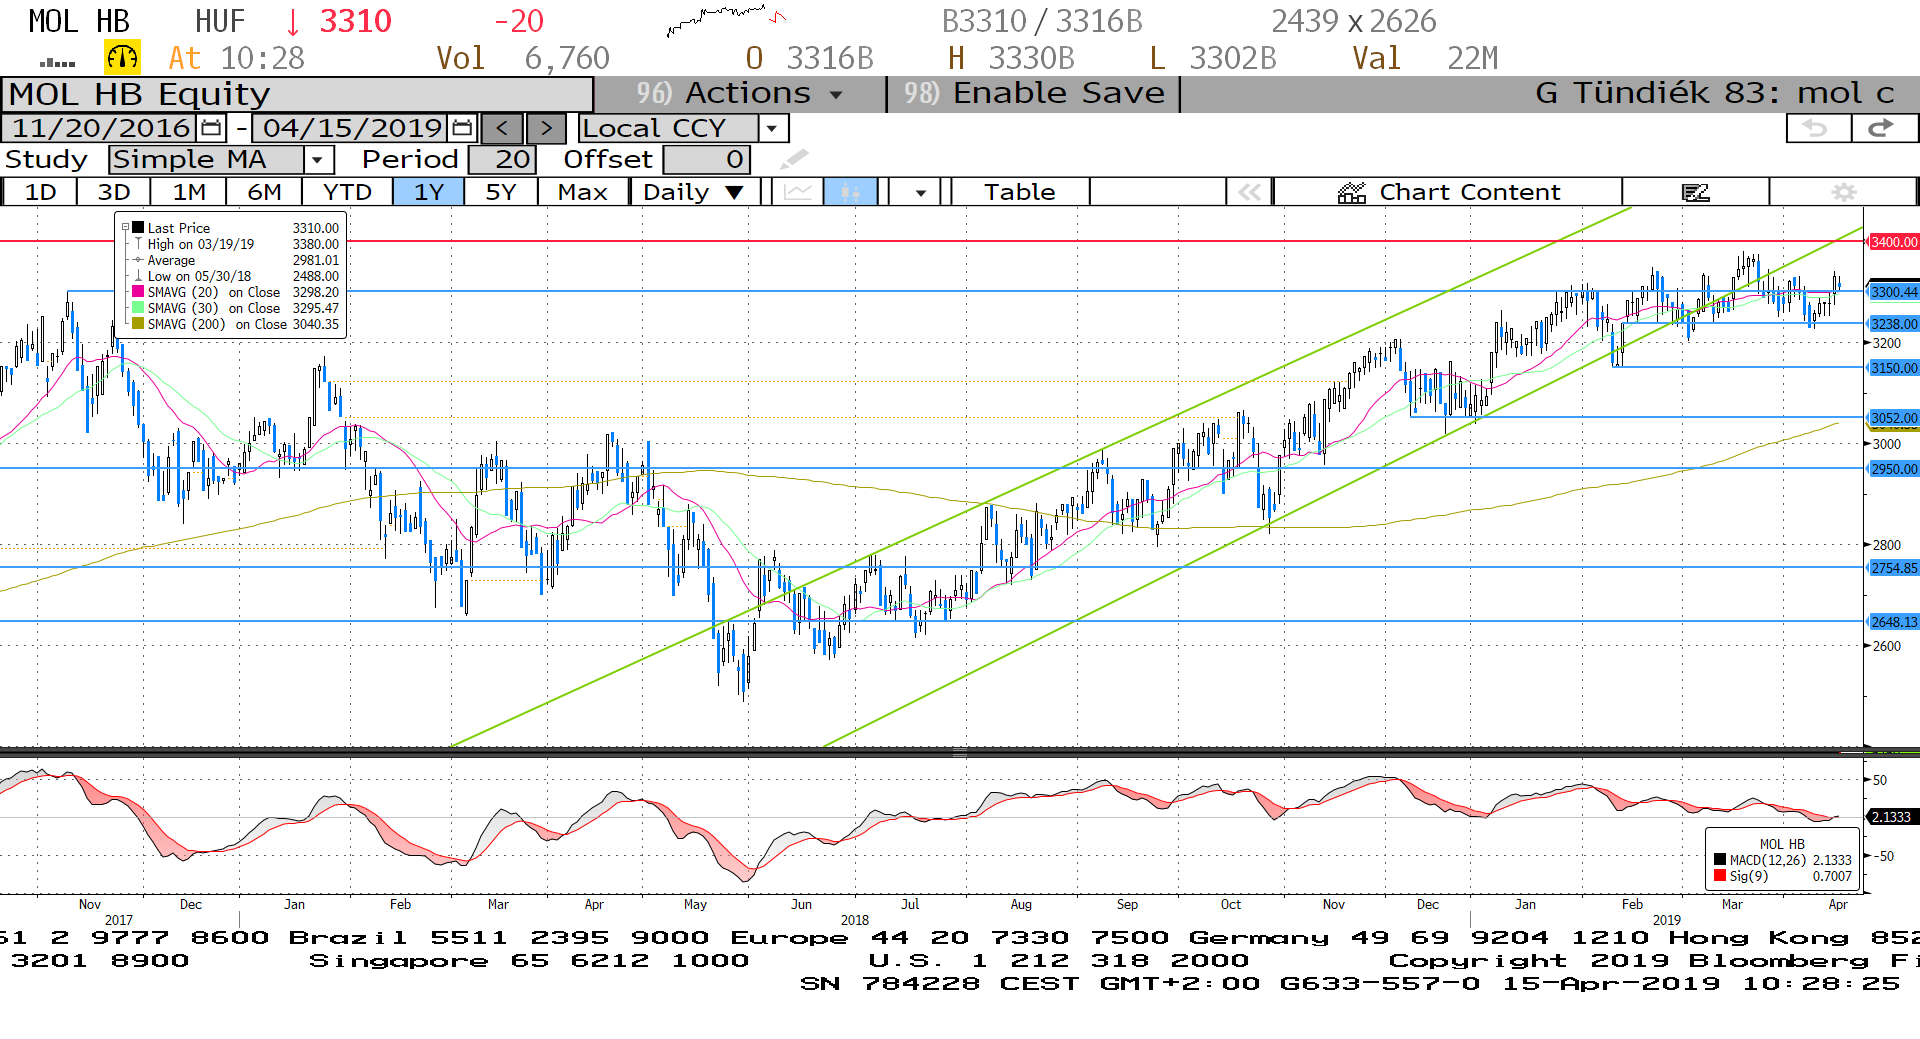Click the Offset field showing 0

(x=706, y=159)
